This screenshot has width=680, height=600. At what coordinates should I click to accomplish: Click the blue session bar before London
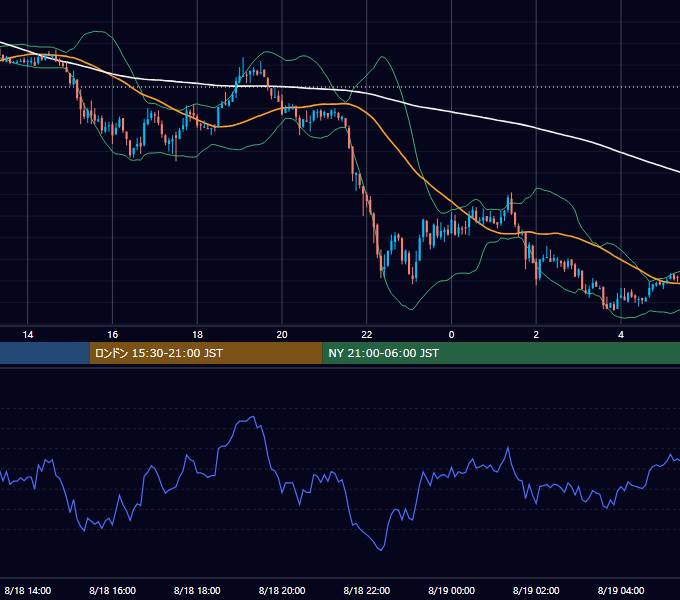[x=45, y=353]
